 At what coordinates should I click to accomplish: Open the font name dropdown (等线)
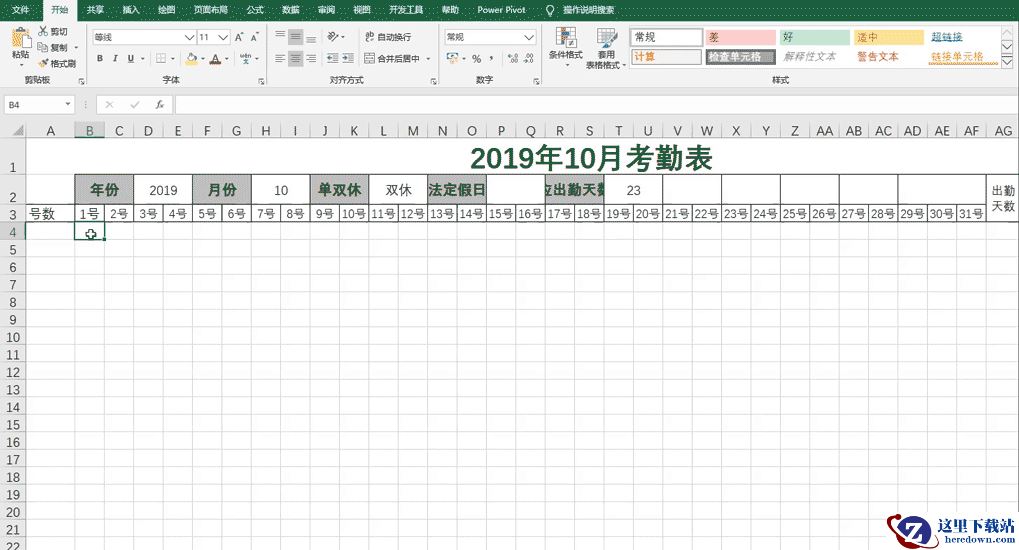pos(189,37)
